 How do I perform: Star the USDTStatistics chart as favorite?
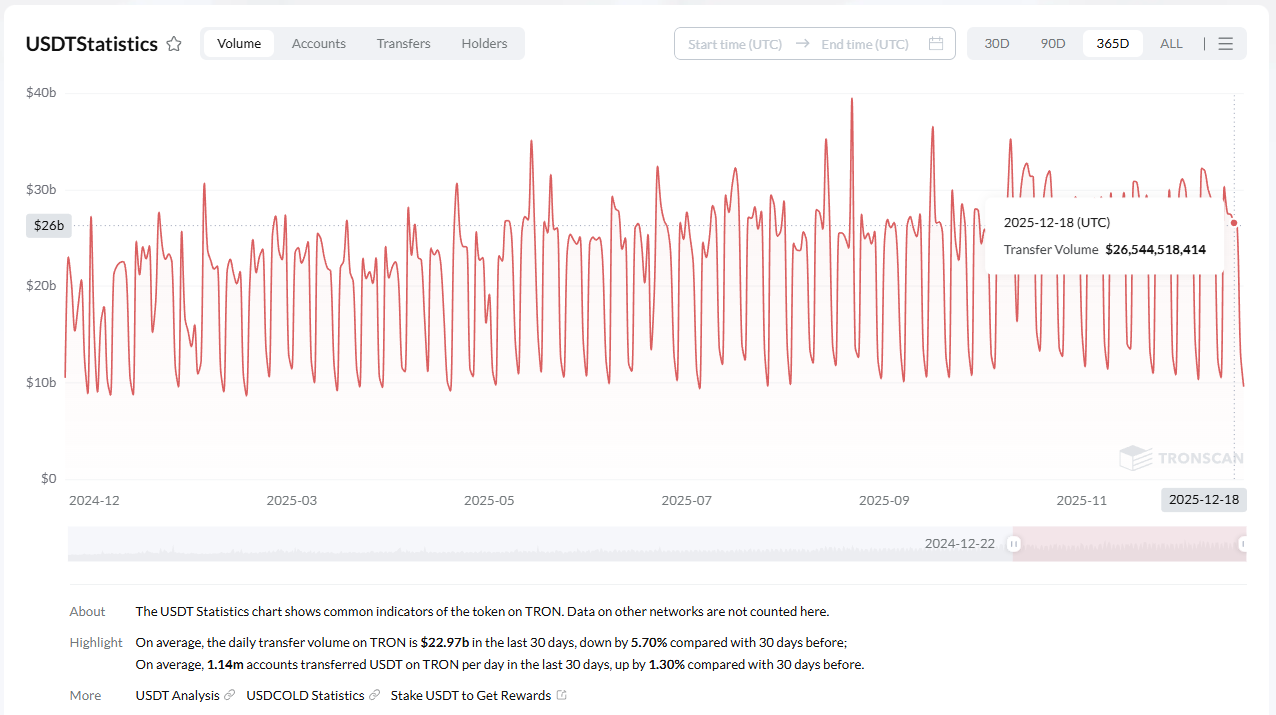[174, 44]
